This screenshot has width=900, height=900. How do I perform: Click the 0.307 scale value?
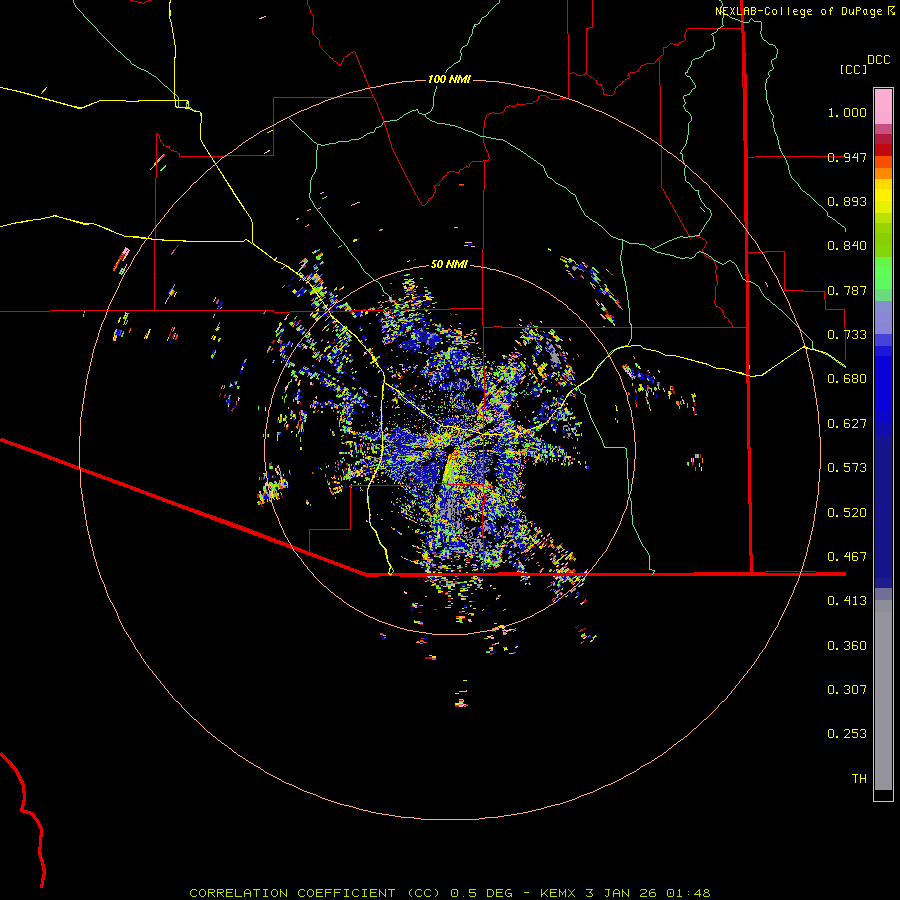847,690
